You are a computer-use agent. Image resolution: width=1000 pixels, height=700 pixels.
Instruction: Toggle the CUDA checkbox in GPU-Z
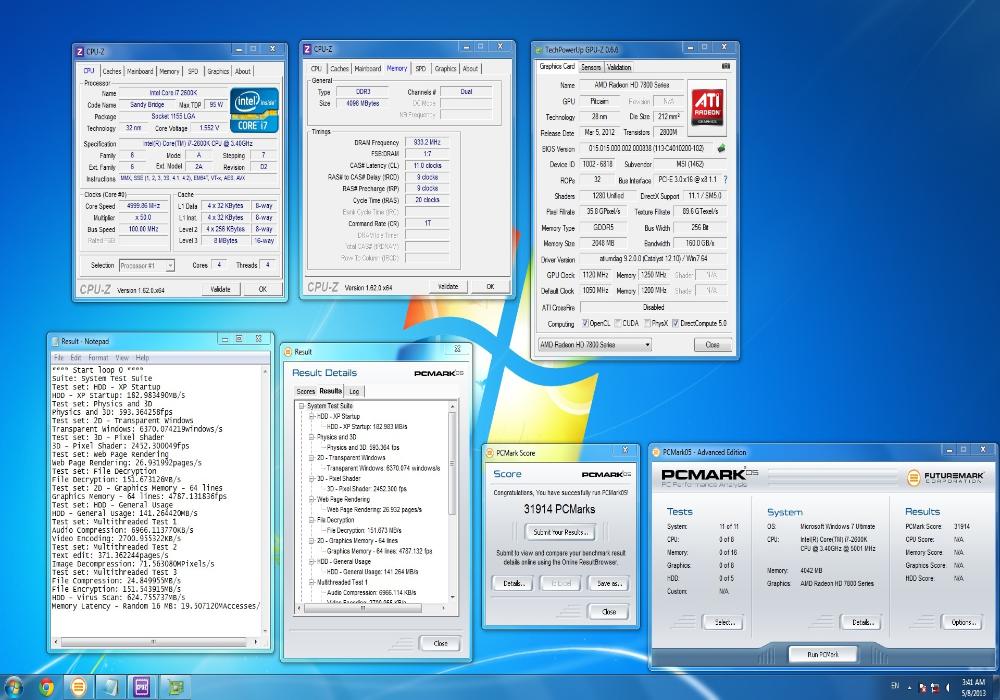617,323
